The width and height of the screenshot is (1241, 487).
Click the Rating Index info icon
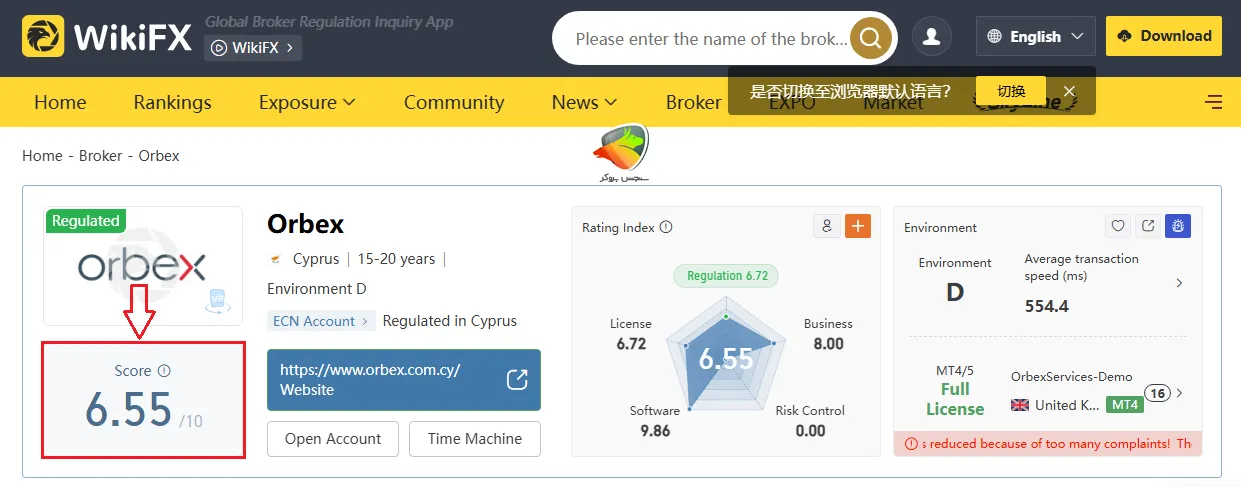click(x=666, y=227)
